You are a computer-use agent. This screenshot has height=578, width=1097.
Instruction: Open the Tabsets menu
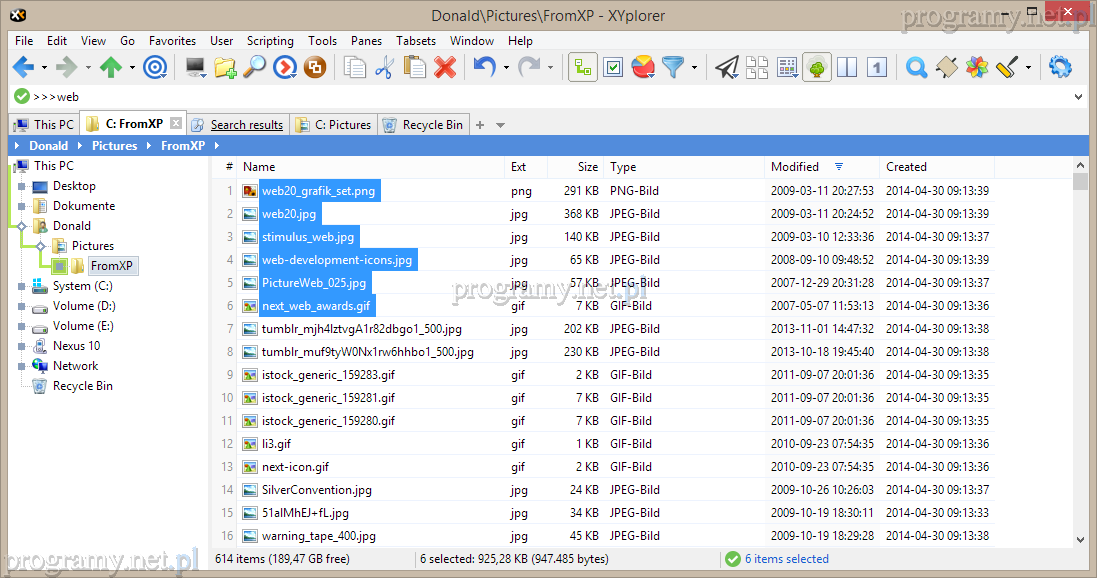(x=415, y=41)
